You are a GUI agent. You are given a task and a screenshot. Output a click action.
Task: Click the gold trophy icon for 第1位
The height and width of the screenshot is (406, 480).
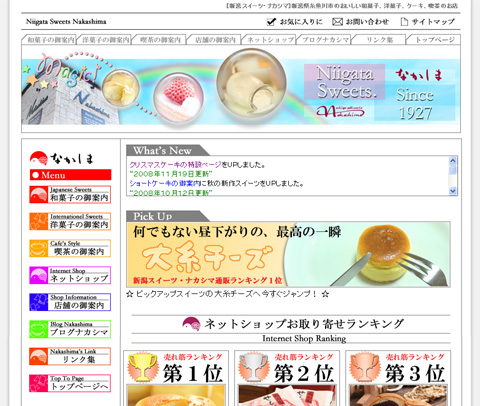[143, 368]
